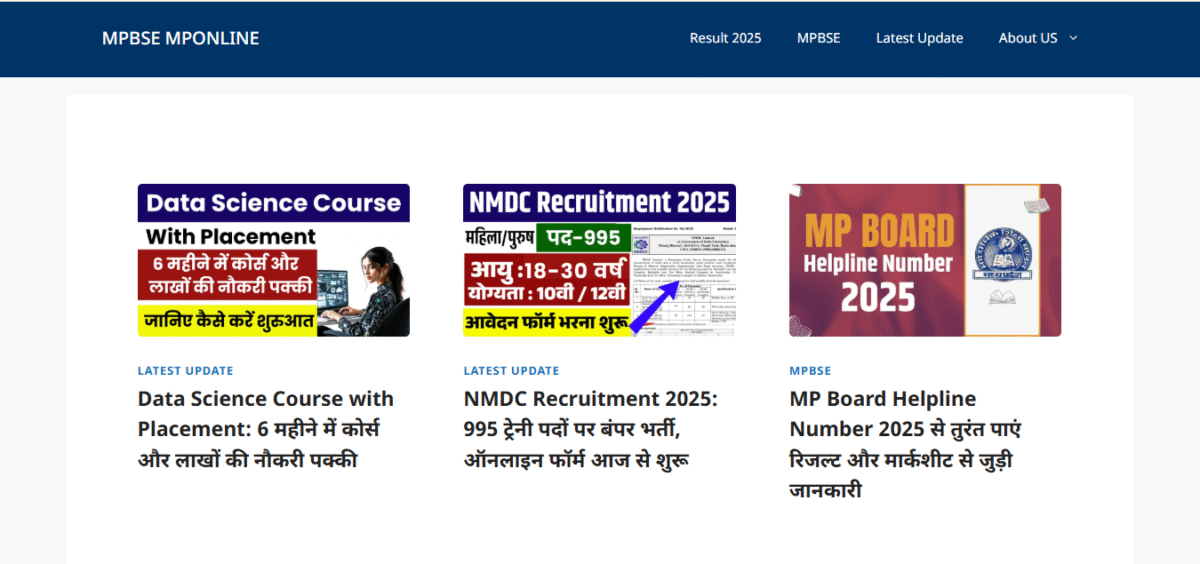
Task: Click Latest Update category above NMDC post
Action: (511, 370)
